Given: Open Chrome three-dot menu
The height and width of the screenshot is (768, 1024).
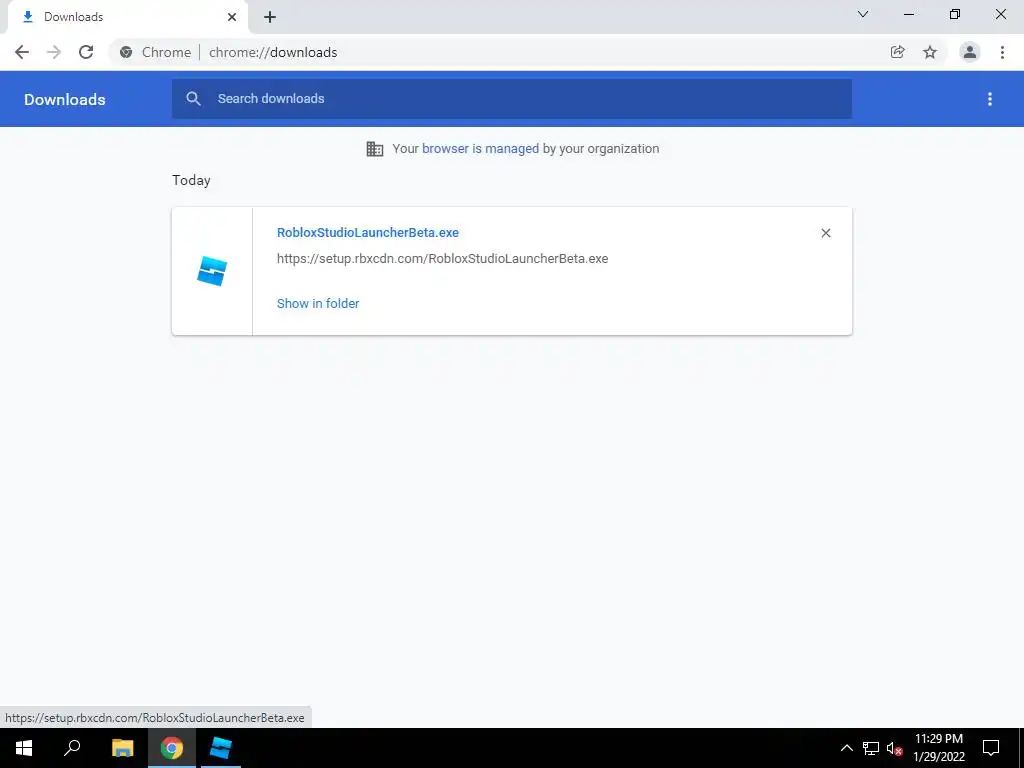Looking at the screenshot, I should (1002, 52).
